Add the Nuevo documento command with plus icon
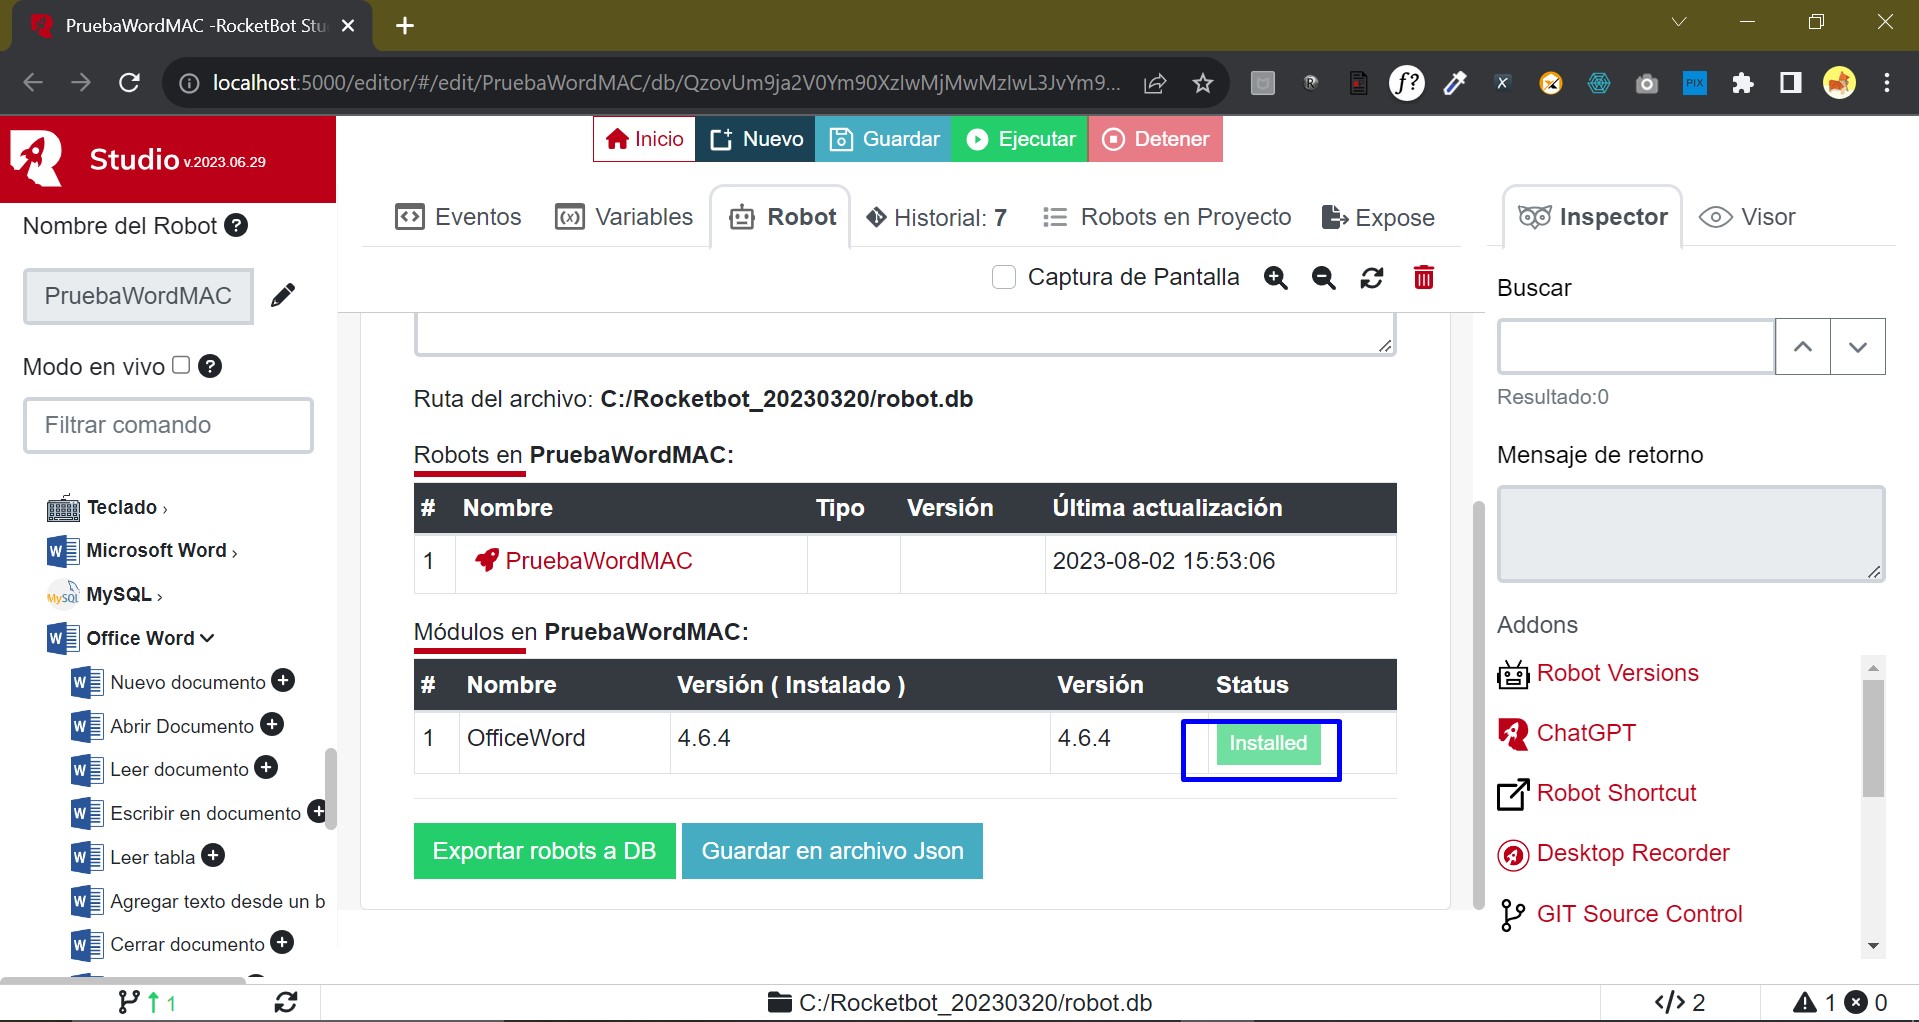Screen dimensions: 1919x1022 (284, 681)
